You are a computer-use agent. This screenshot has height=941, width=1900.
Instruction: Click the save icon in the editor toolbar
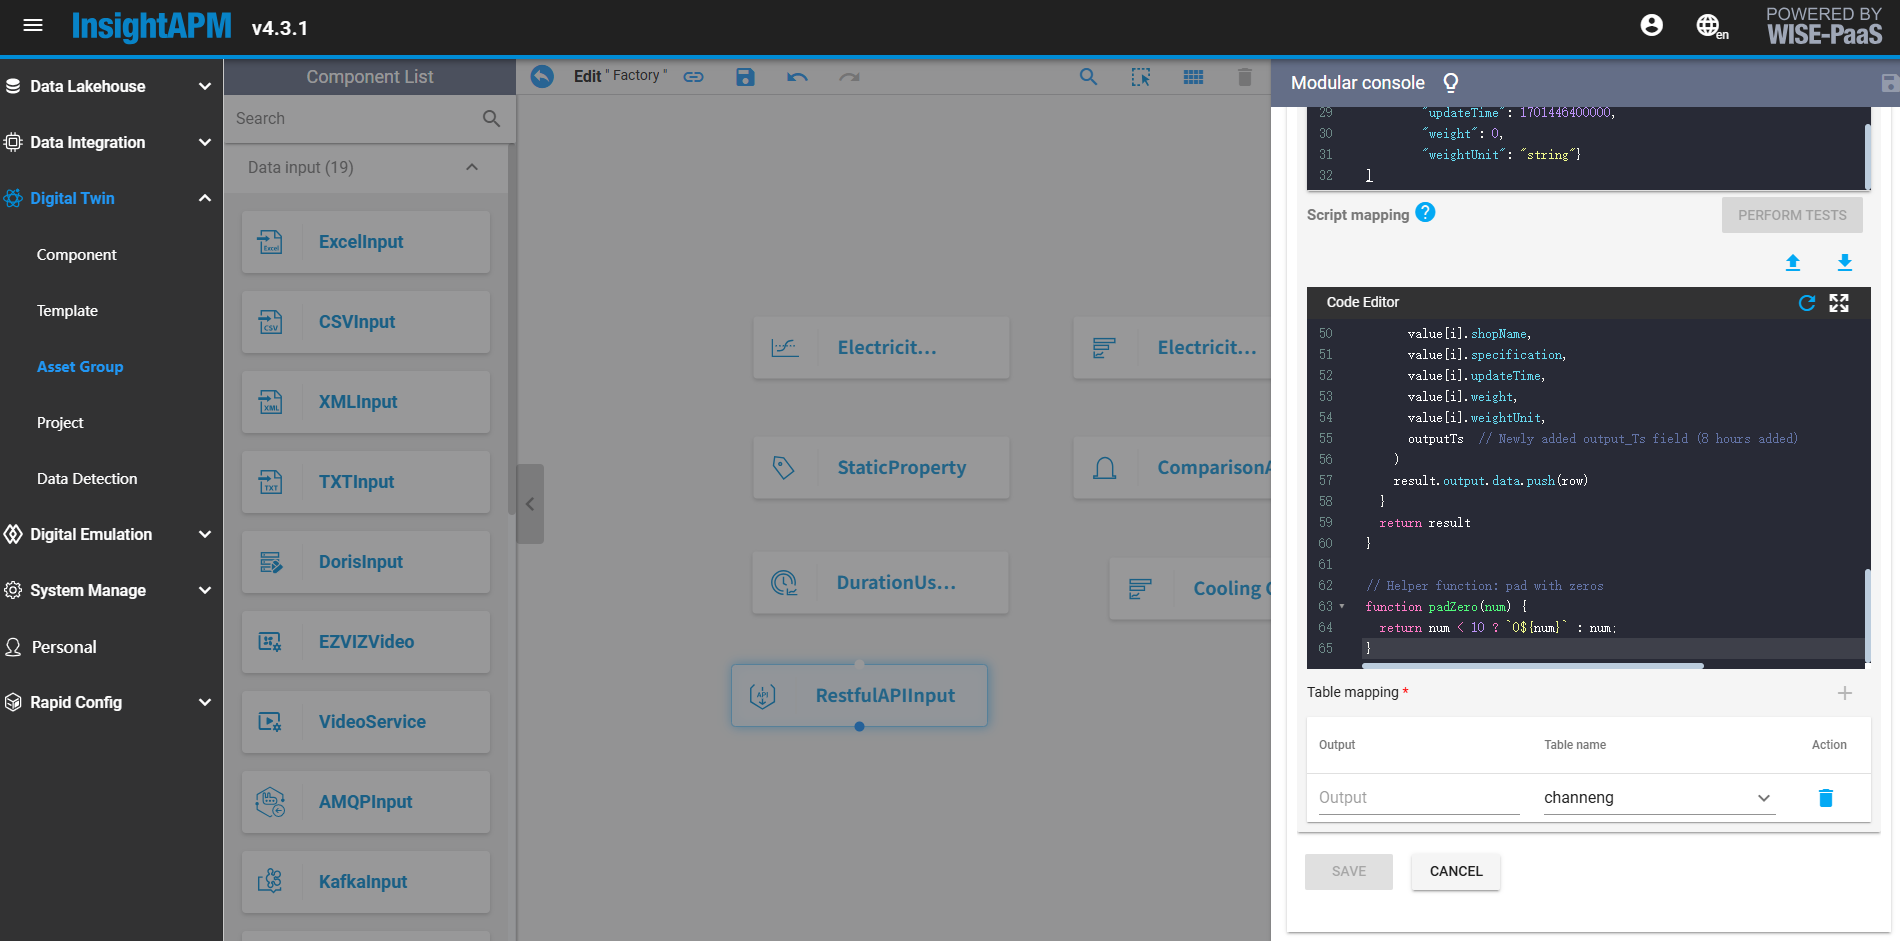click(x=745, y=77)
